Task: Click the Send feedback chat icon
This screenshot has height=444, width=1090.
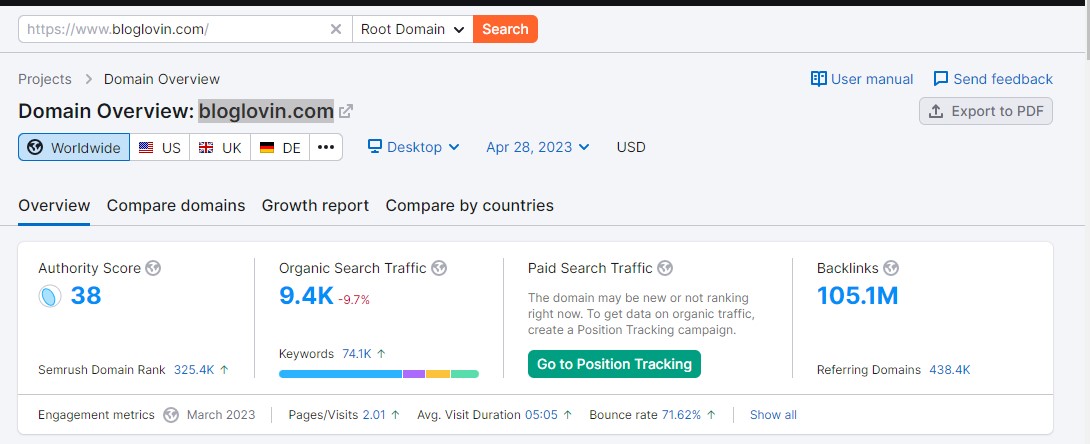Action: [x=941, y=79]
